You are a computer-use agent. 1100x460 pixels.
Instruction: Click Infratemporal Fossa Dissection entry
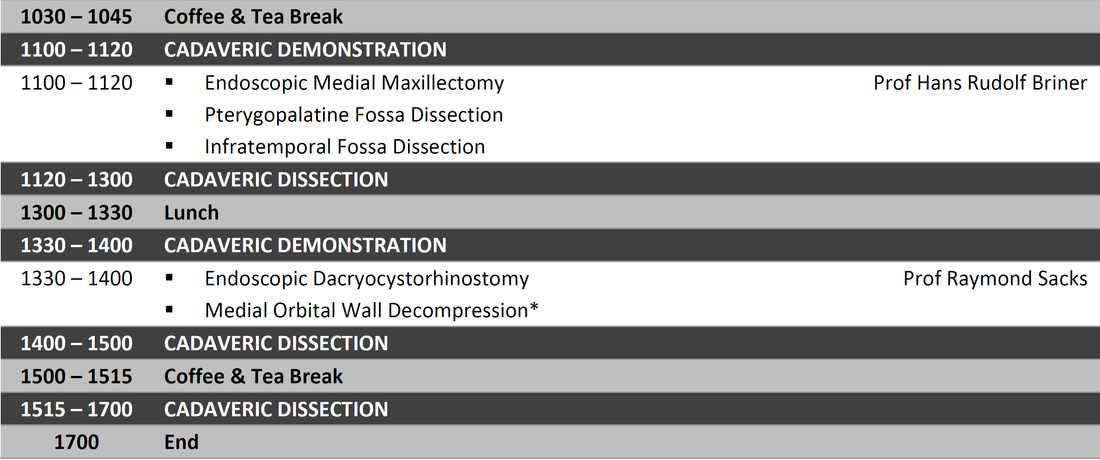344,147
